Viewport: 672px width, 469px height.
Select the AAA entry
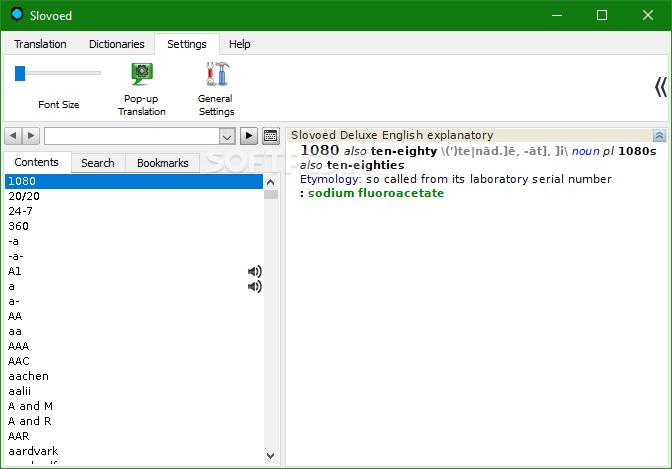point(134,346)
